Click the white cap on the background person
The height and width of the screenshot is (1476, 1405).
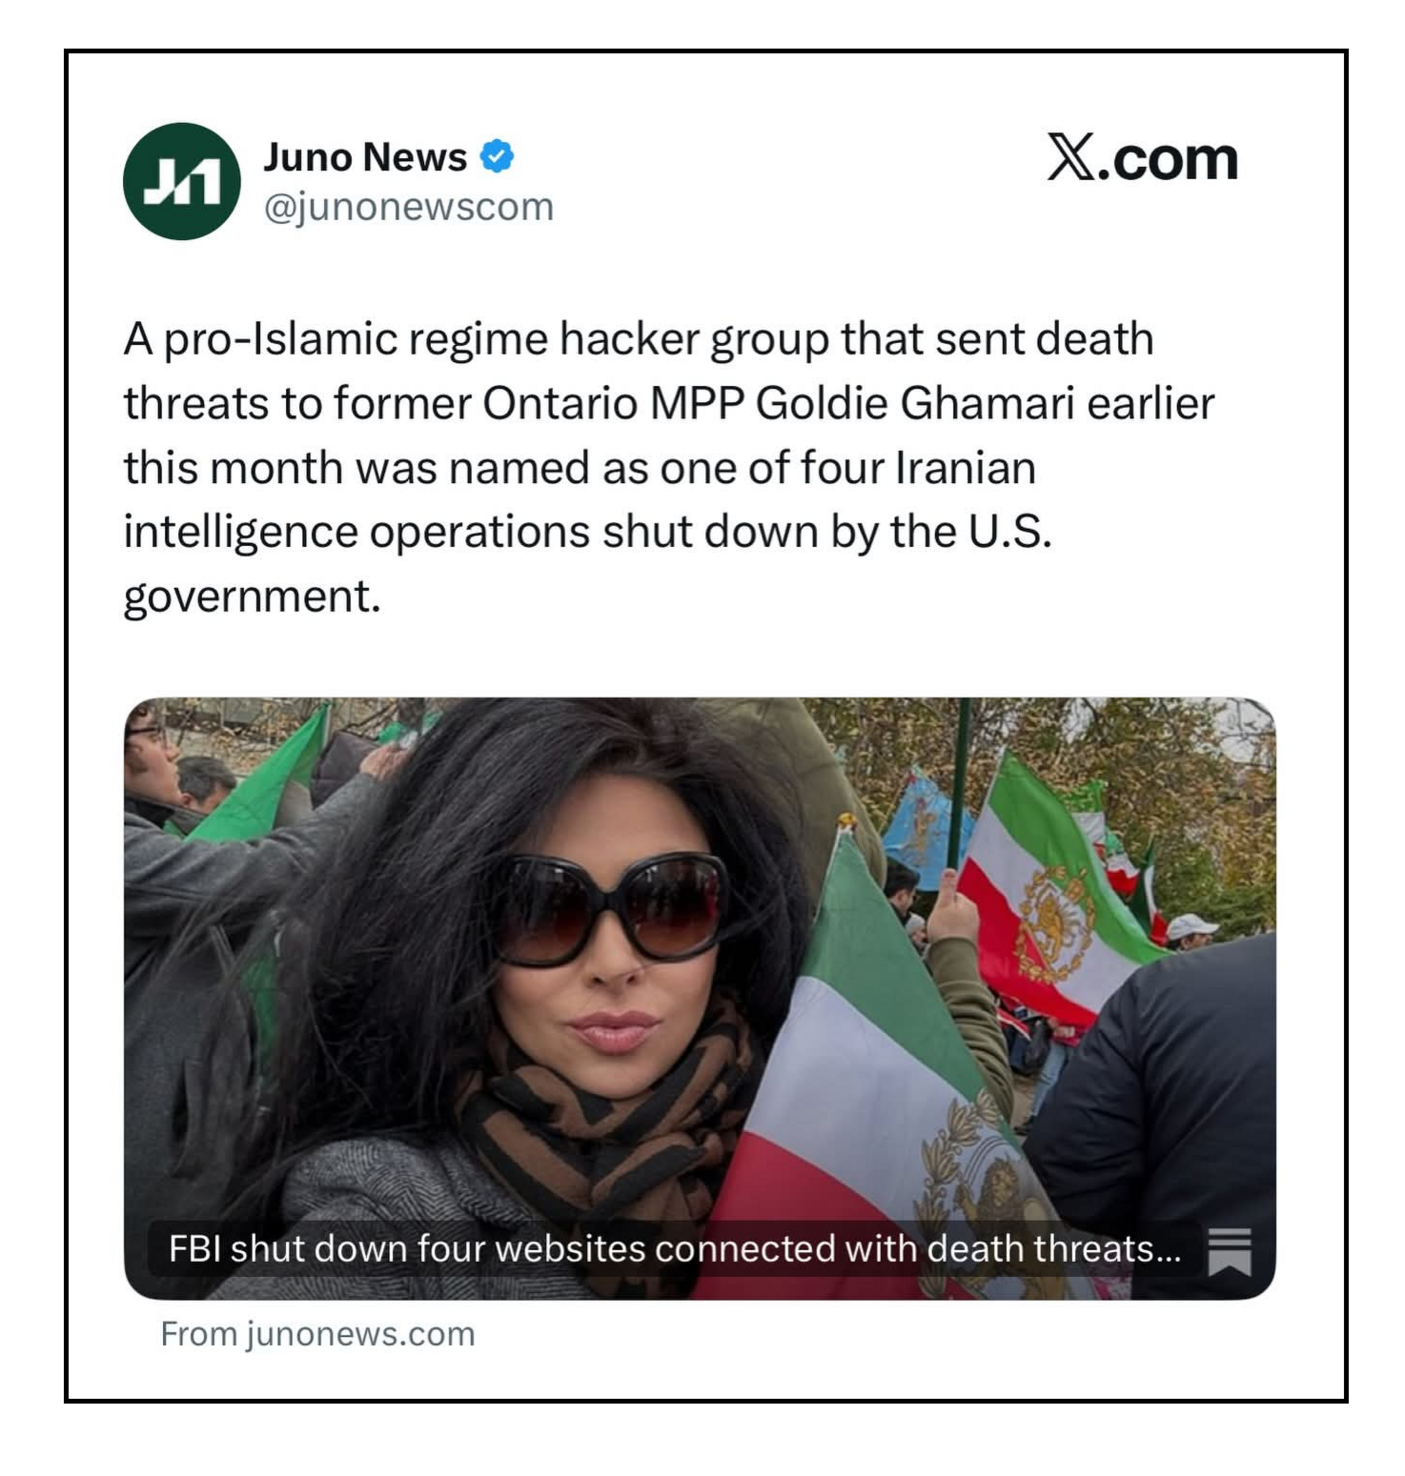point(1191,927)
